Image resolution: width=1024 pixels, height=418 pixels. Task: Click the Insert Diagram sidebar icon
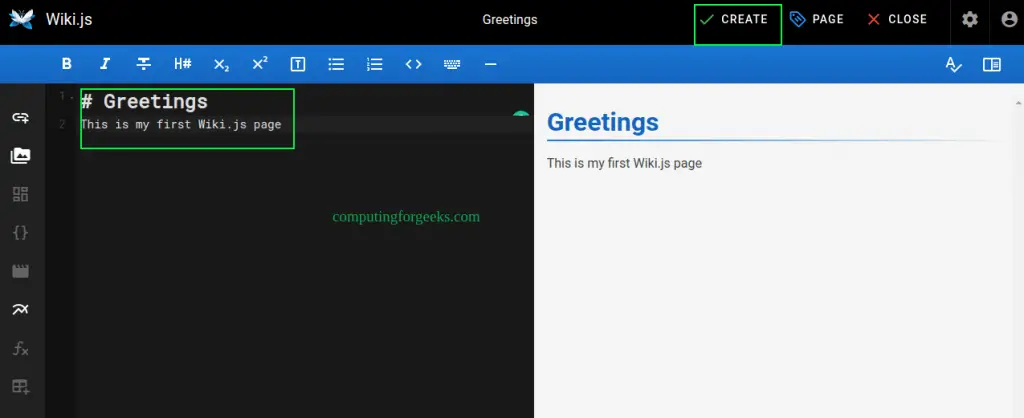click(x=21, y=310)
